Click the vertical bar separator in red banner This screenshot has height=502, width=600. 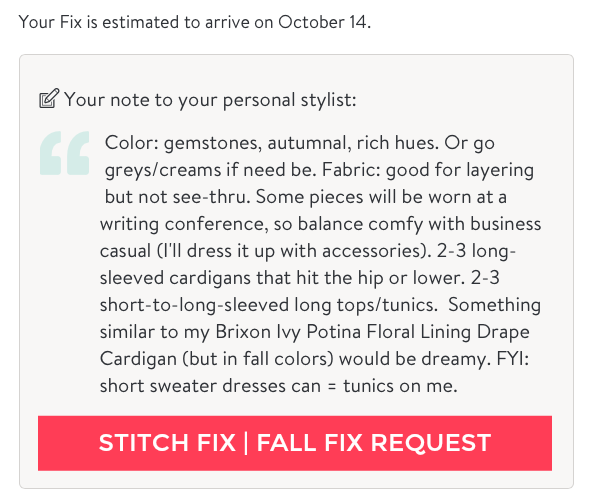pos(246,443)
